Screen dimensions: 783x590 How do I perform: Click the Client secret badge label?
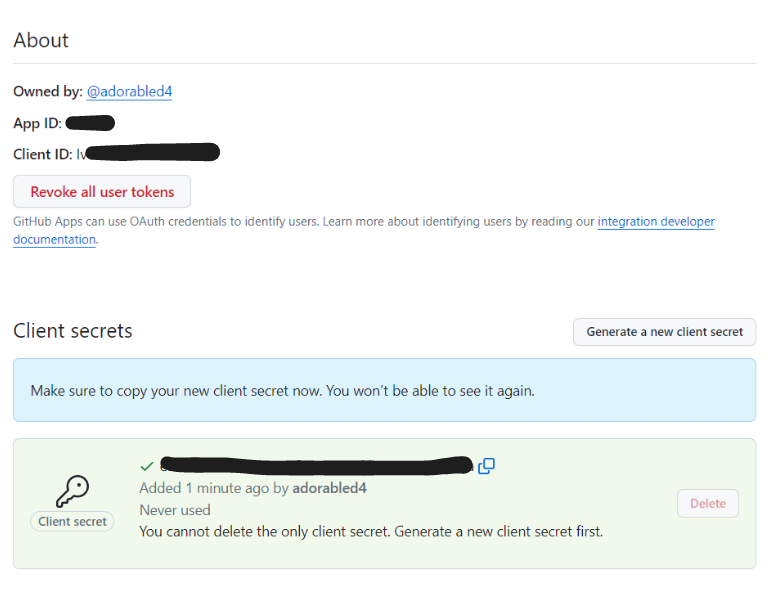pyautogui.click(x=72, y=521)
